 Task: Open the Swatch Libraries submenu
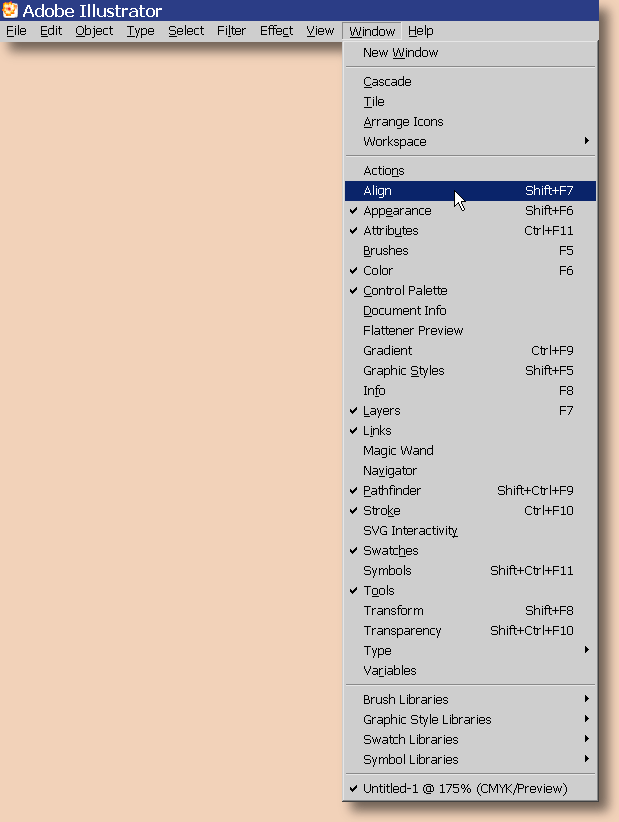click(x=410, y=740)
